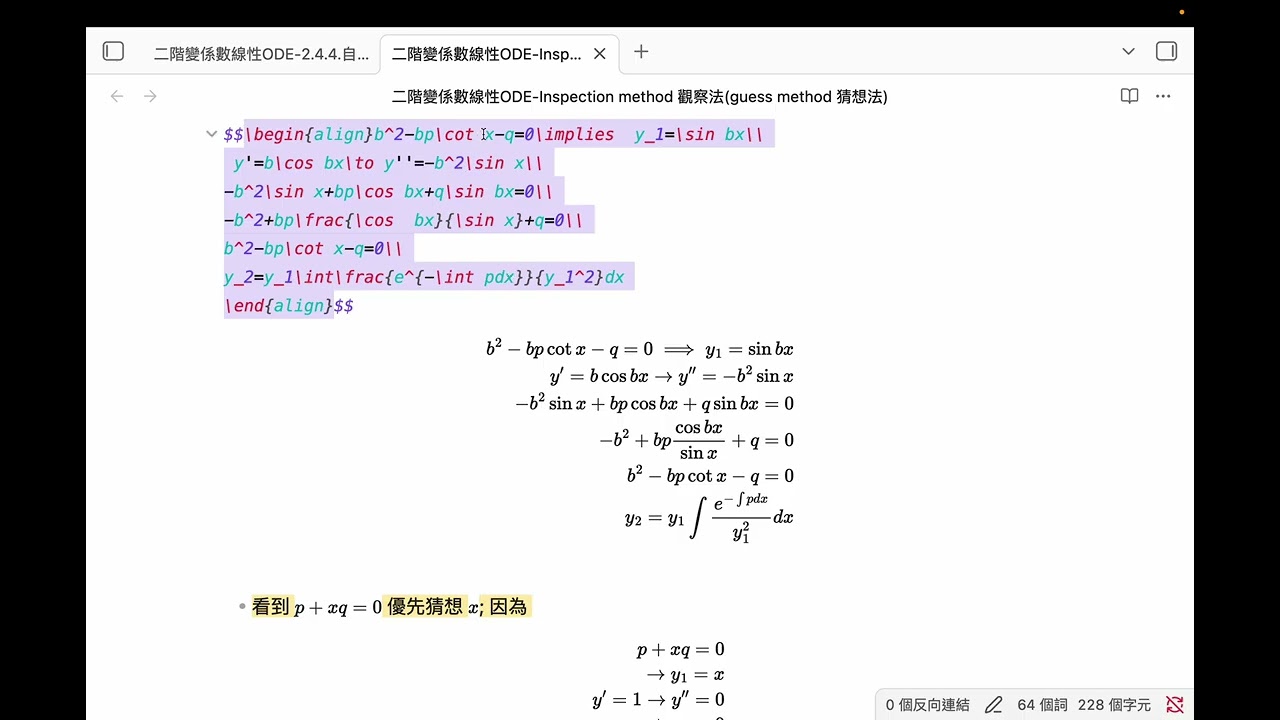Select the active ODE-Insp... tab
Image resolution: width=1280 pixels, height=720 pixels.
[x=486, y=54]
